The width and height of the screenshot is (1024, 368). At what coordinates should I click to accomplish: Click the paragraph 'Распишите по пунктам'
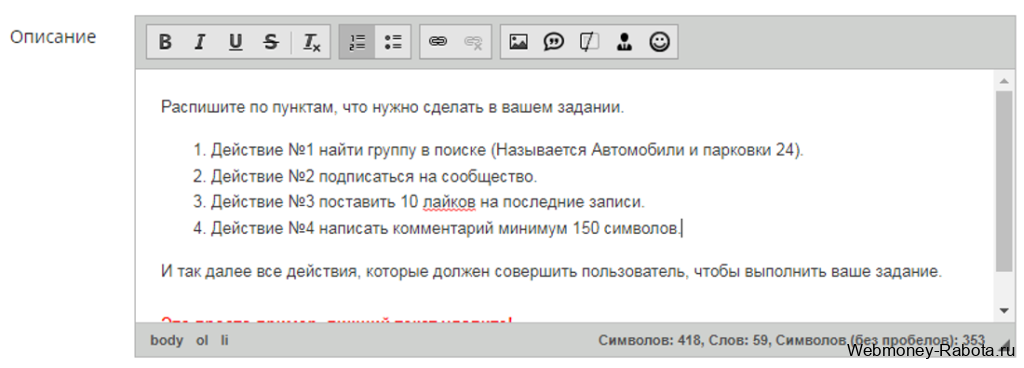tap(392, 107)
